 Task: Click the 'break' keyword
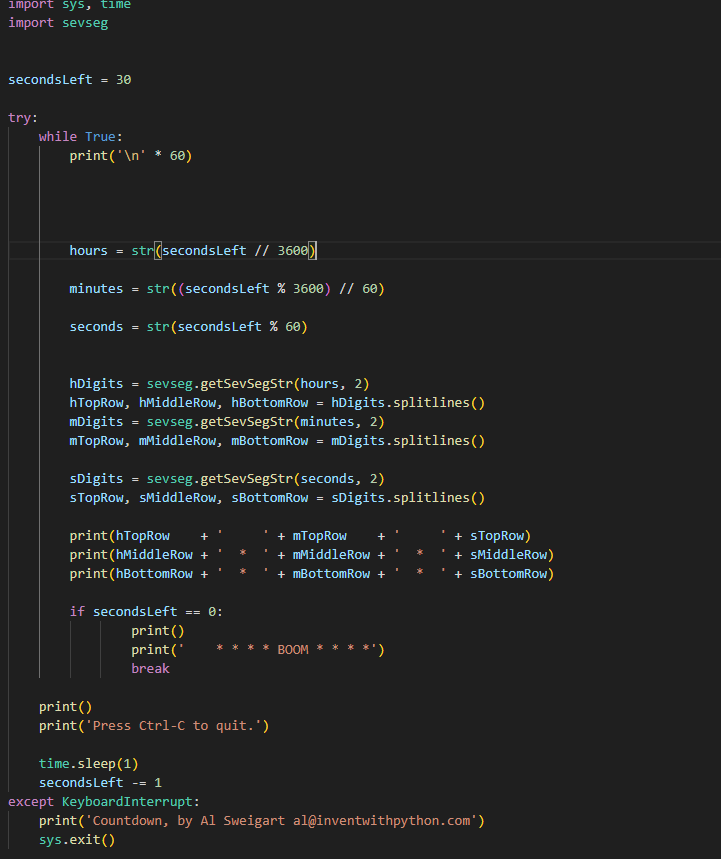point(150,668)
